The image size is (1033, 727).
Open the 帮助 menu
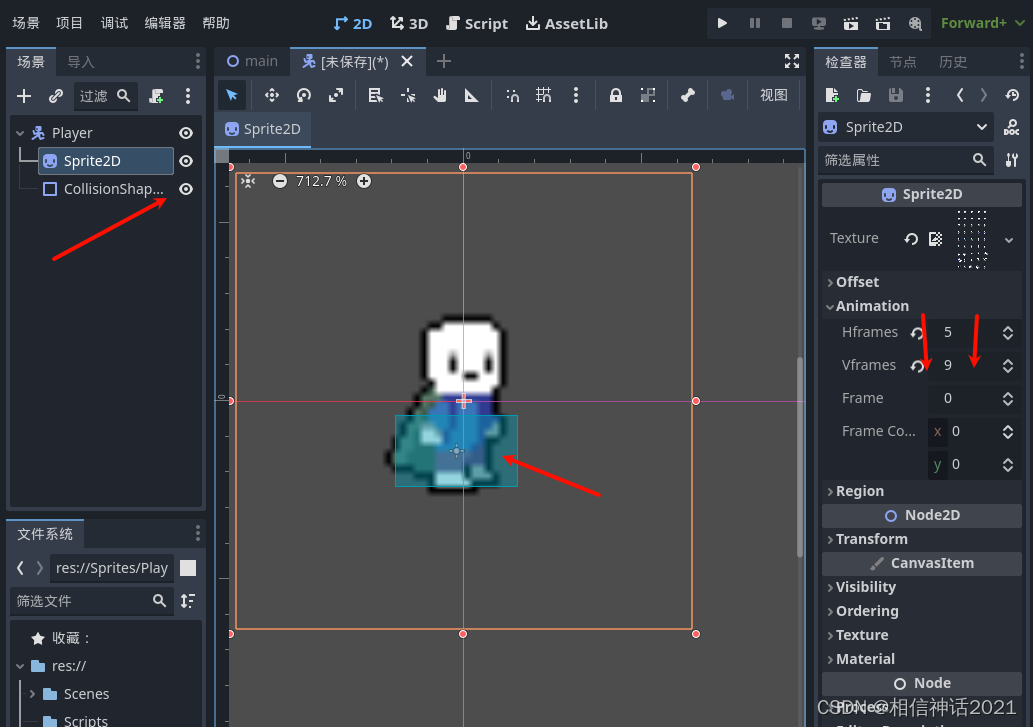tap(215, 23)
